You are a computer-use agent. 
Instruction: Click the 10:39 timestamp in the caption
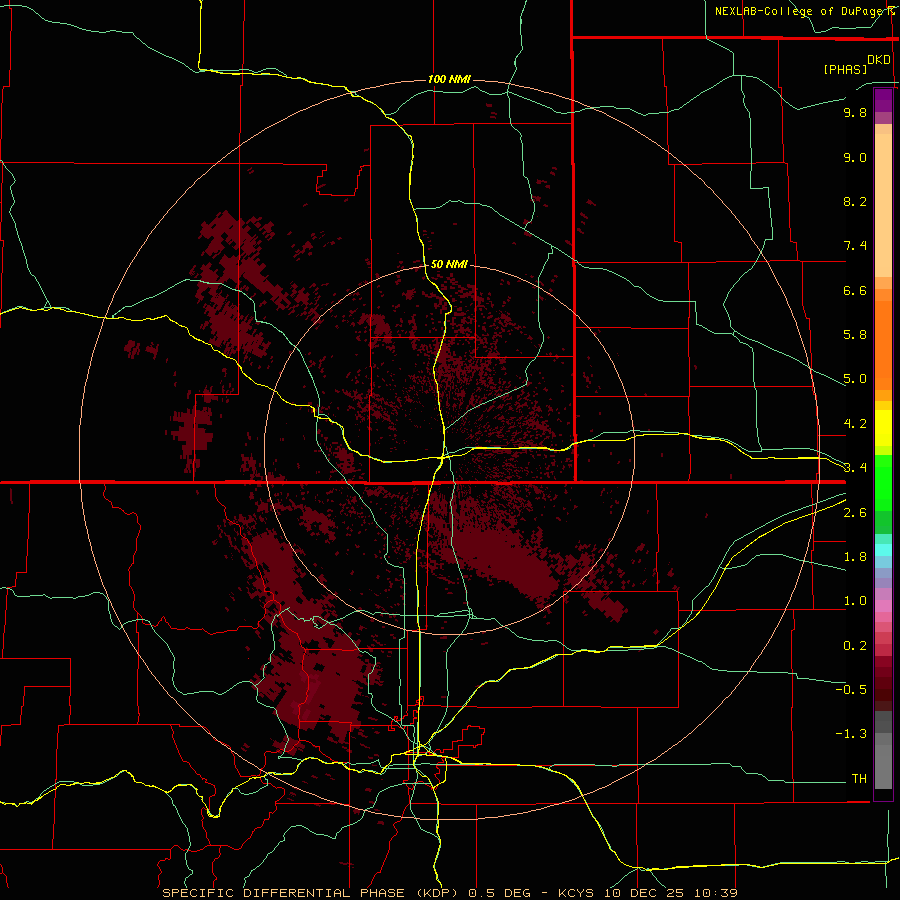click(x=715, y=893)
